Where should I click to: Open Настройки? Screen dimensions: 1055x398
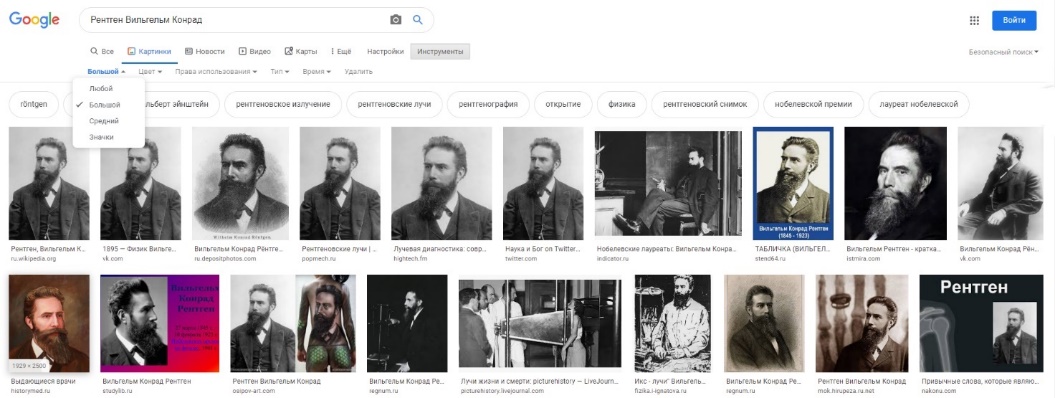click(385, 52)
